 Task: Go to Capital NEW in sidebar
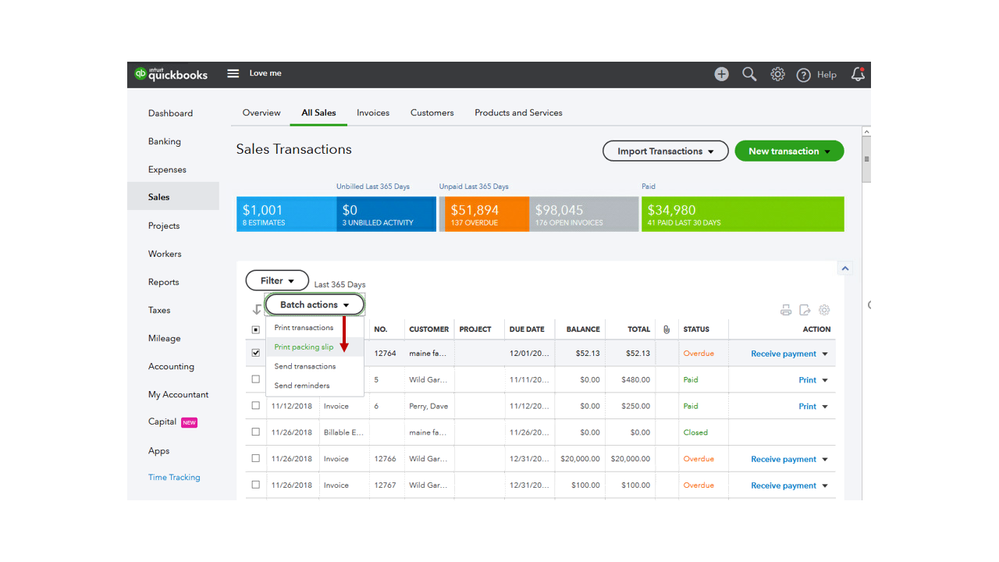pyautogui.click(x=173, y=422)
